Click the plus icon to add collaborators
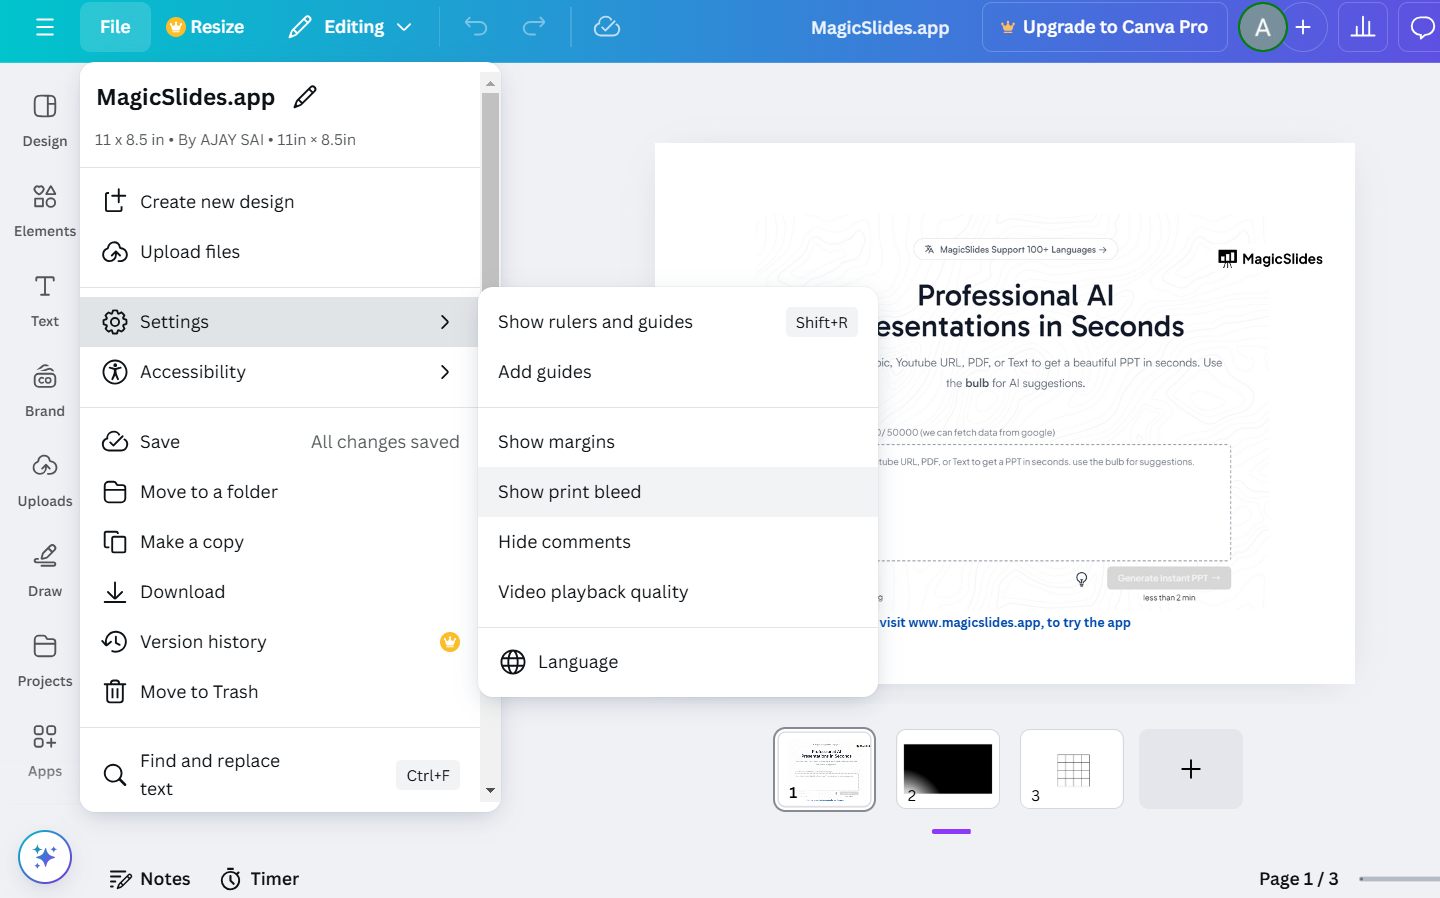 pyautogui.click(x=1303, y=27)
